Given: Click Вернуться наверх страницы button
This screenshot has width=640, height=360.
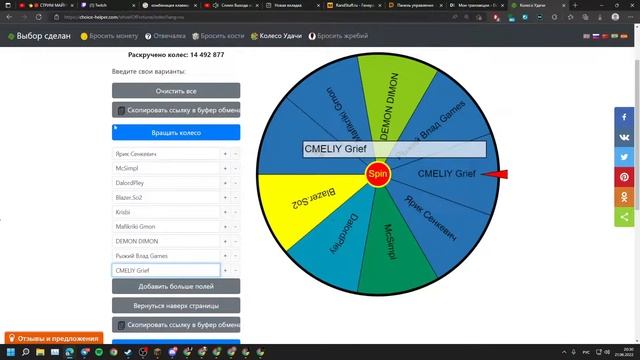Looking at the screenshot, I should 176,306.
